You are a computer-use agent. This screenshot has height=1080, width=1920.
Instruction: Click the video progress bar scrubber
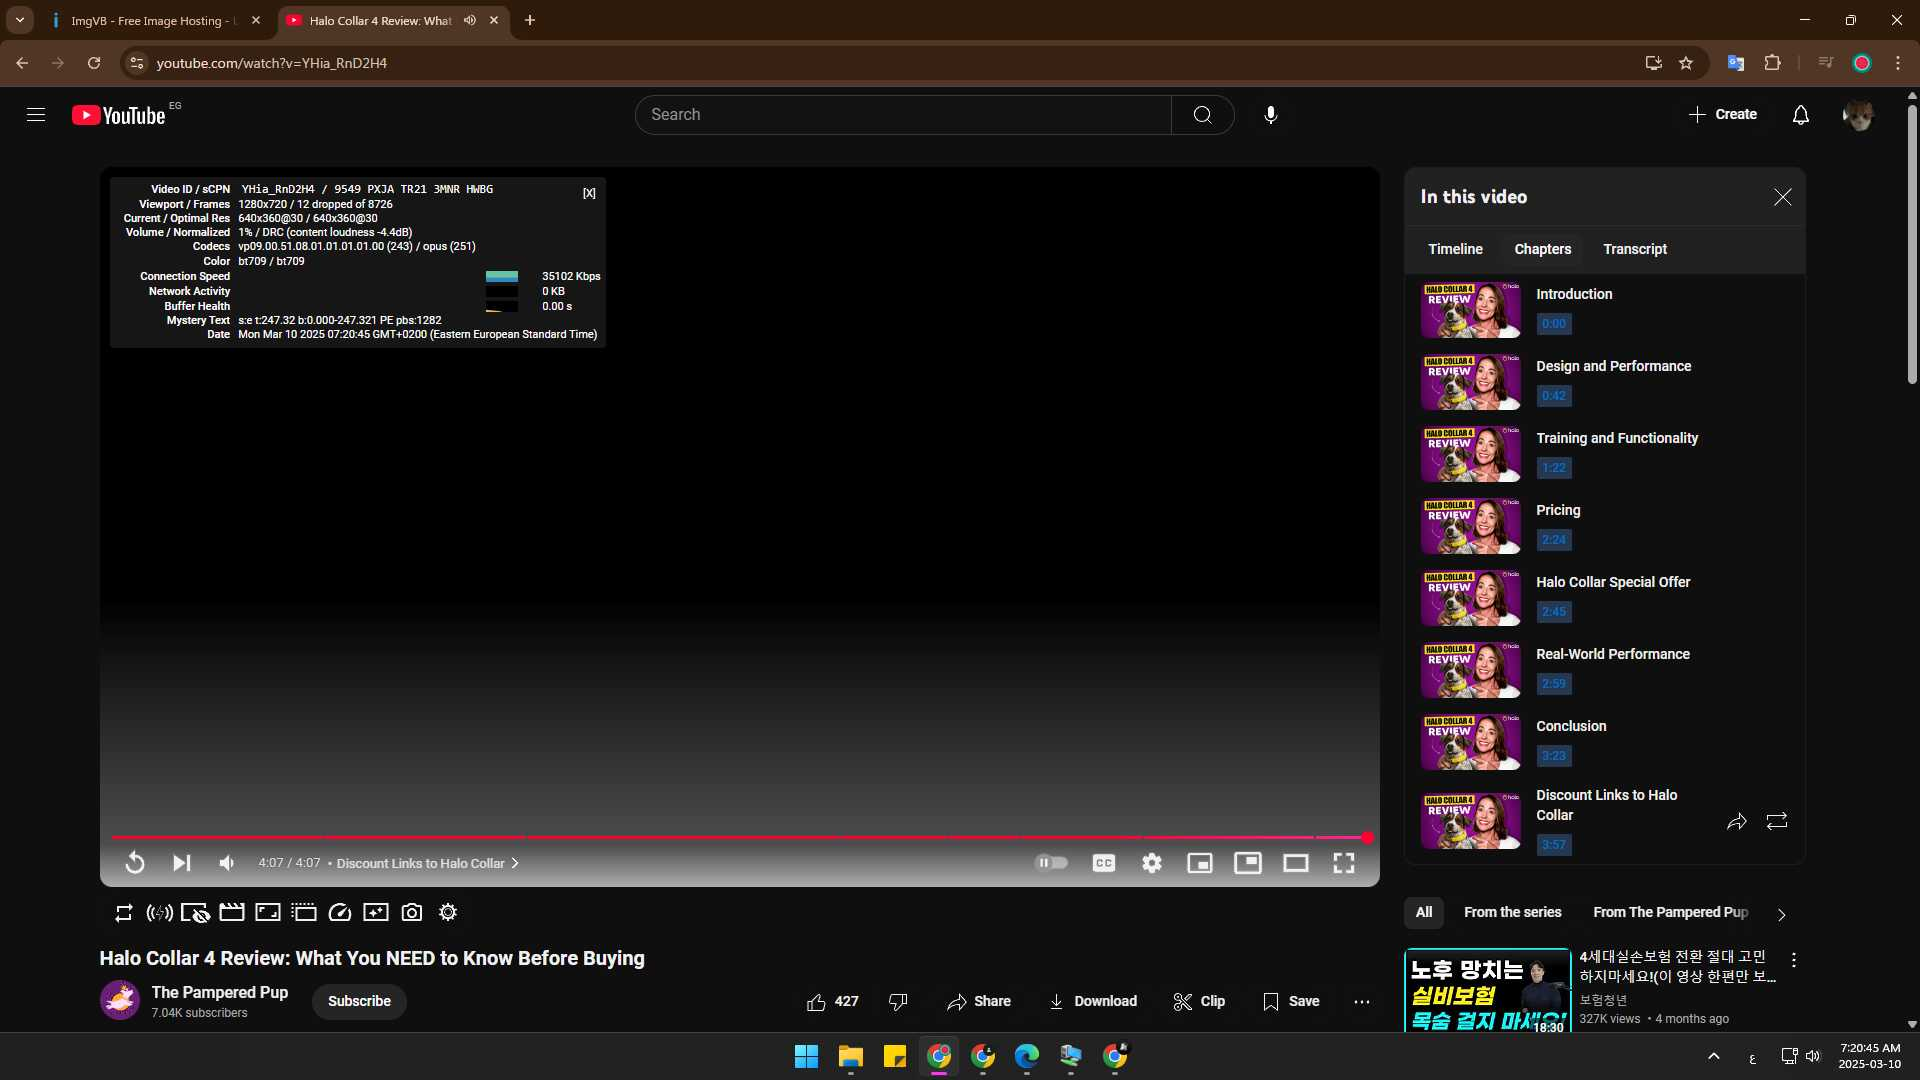pos(1367,838)
